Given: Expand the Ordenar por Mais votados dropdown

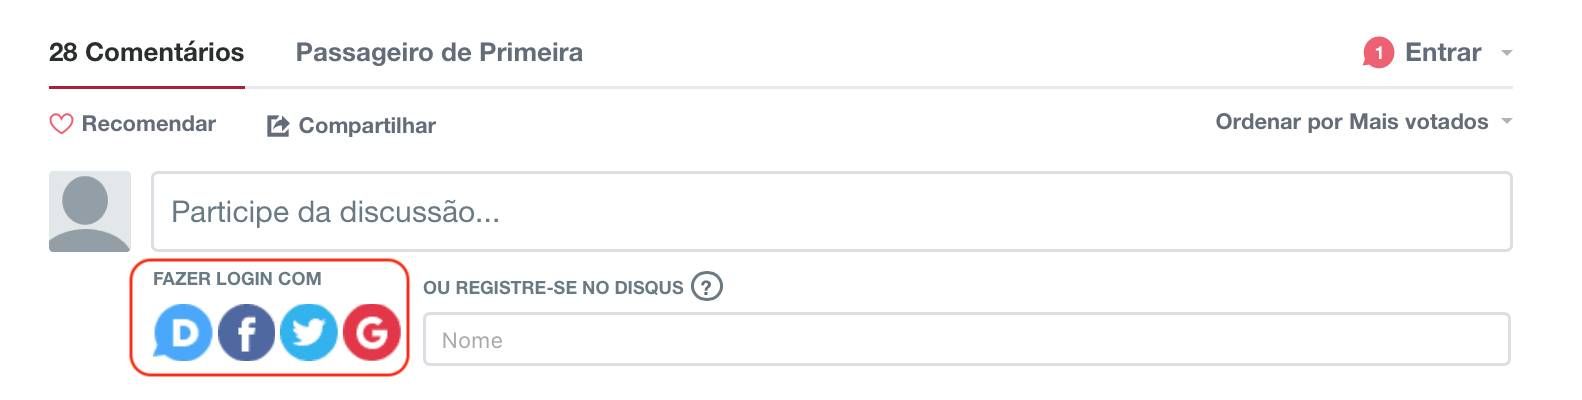Looking at the screenshot, I should coord(1351,122).
